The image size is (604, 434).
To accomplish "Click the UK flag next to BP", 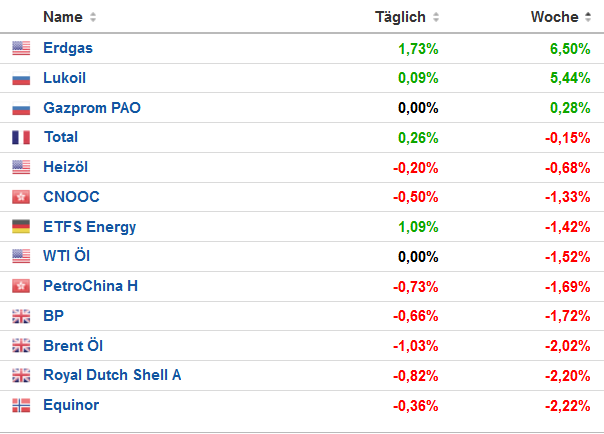I will pos(21,317).
